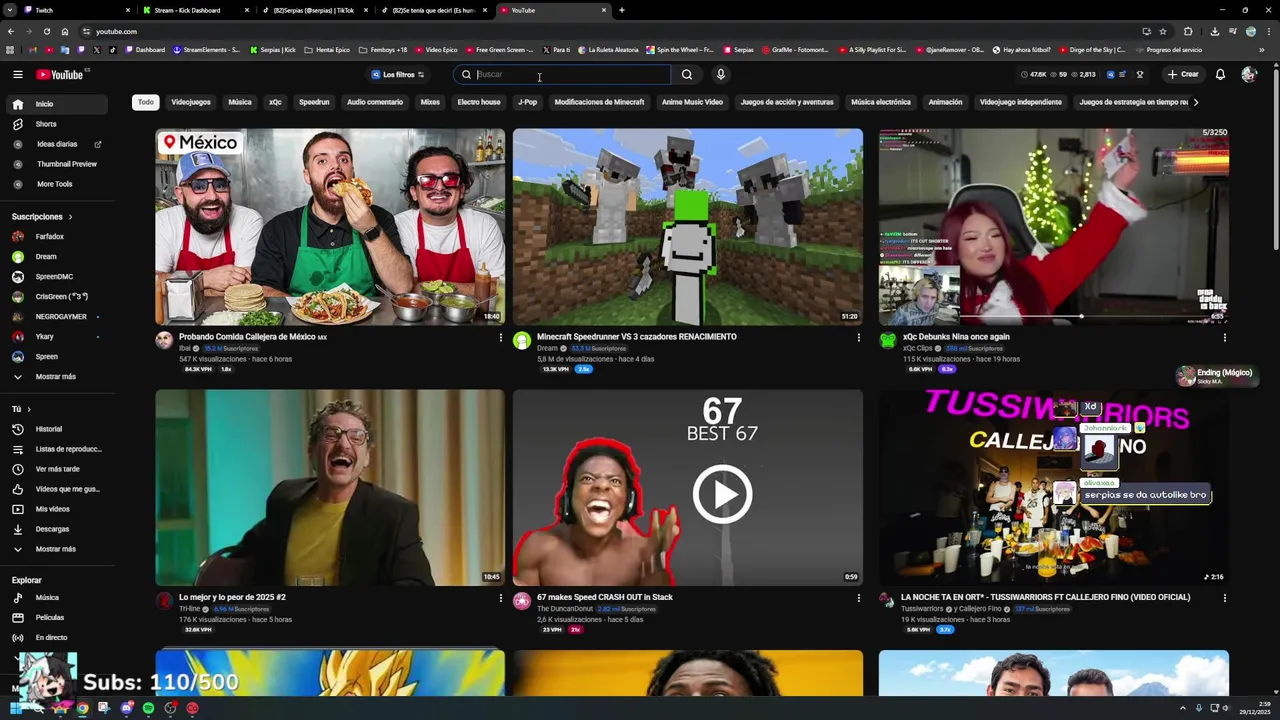Reload the page with browser refresh button
Viewport: 1280px width, 720px height.
tap(45, 31)
